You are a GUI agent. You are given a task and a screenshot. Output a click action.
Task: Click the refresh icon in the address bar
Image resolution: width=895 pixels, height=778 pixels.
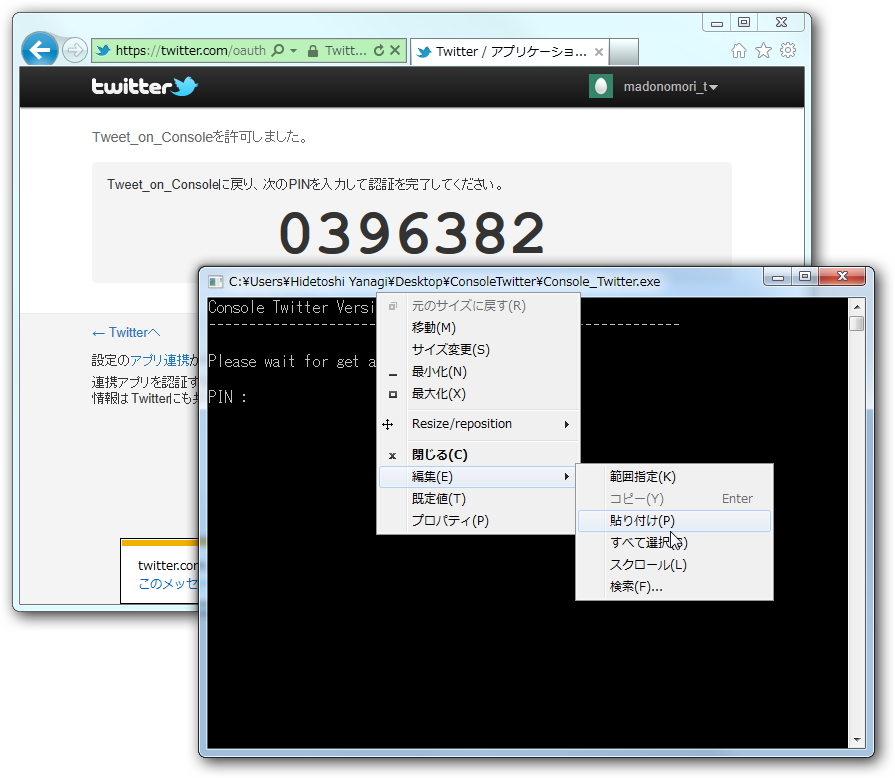tap(378, 48)
